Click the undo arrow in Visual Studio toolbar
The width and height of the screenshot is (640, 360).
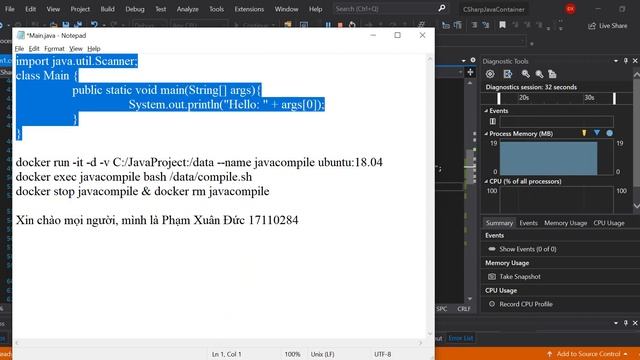click(x=94, y=25)
